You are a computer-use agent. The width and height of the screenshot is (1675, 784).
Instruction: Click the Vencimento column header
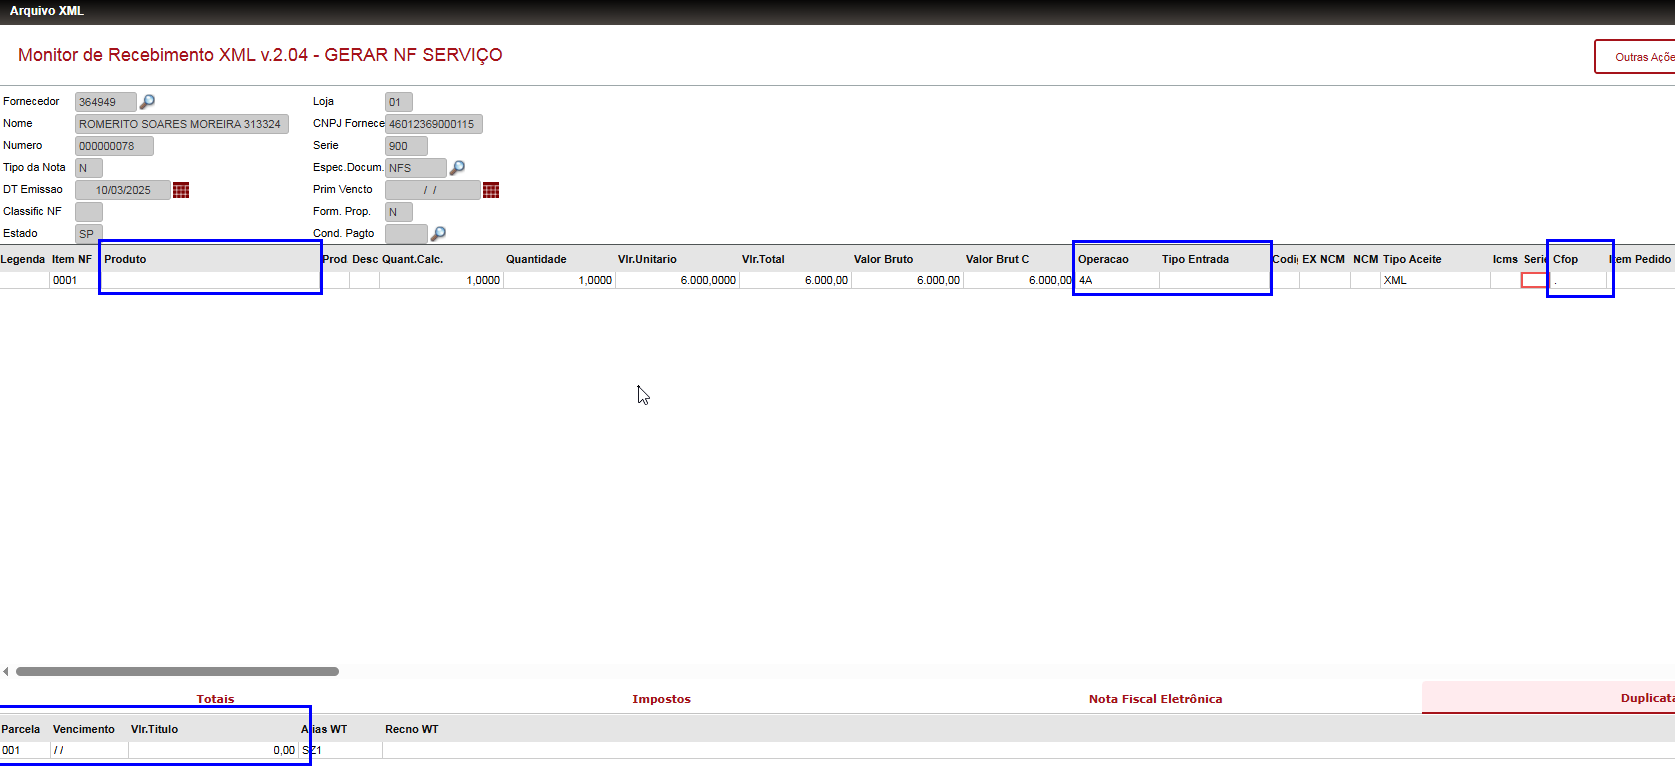(x=84, y=729)
